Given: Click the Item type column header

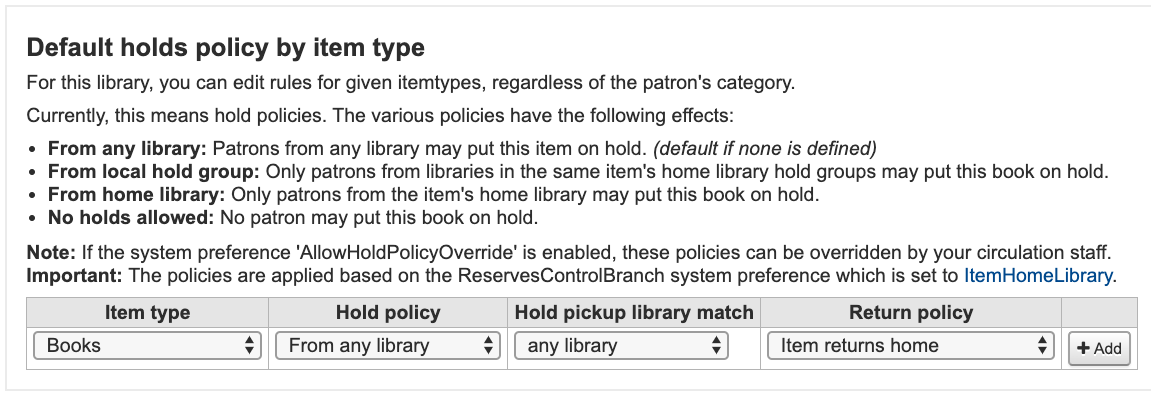Looking at the screenshot, I should (x=148, y=313).
